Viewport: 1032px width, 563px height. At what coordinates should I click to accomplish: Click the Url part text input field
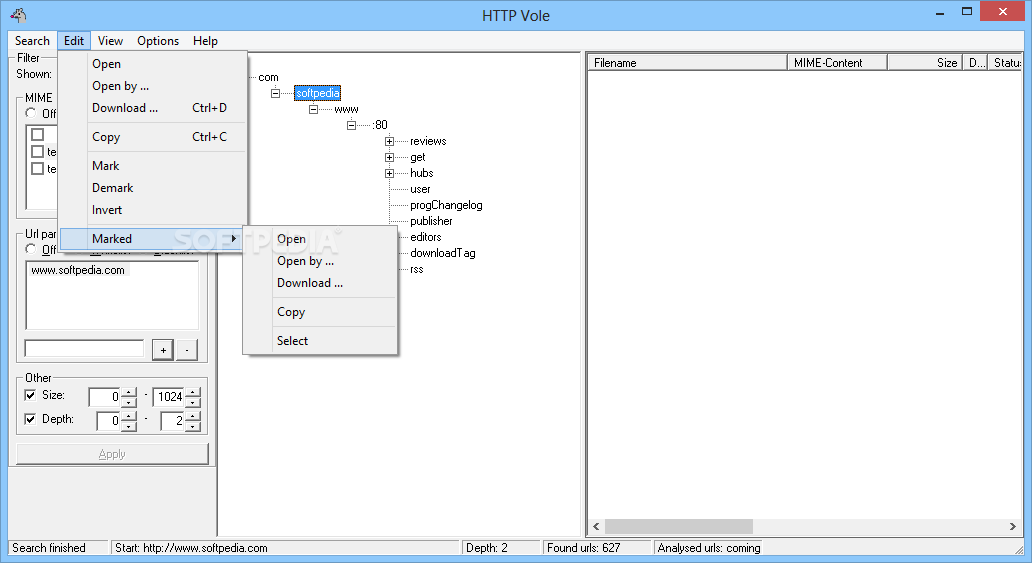click(84, 348)
